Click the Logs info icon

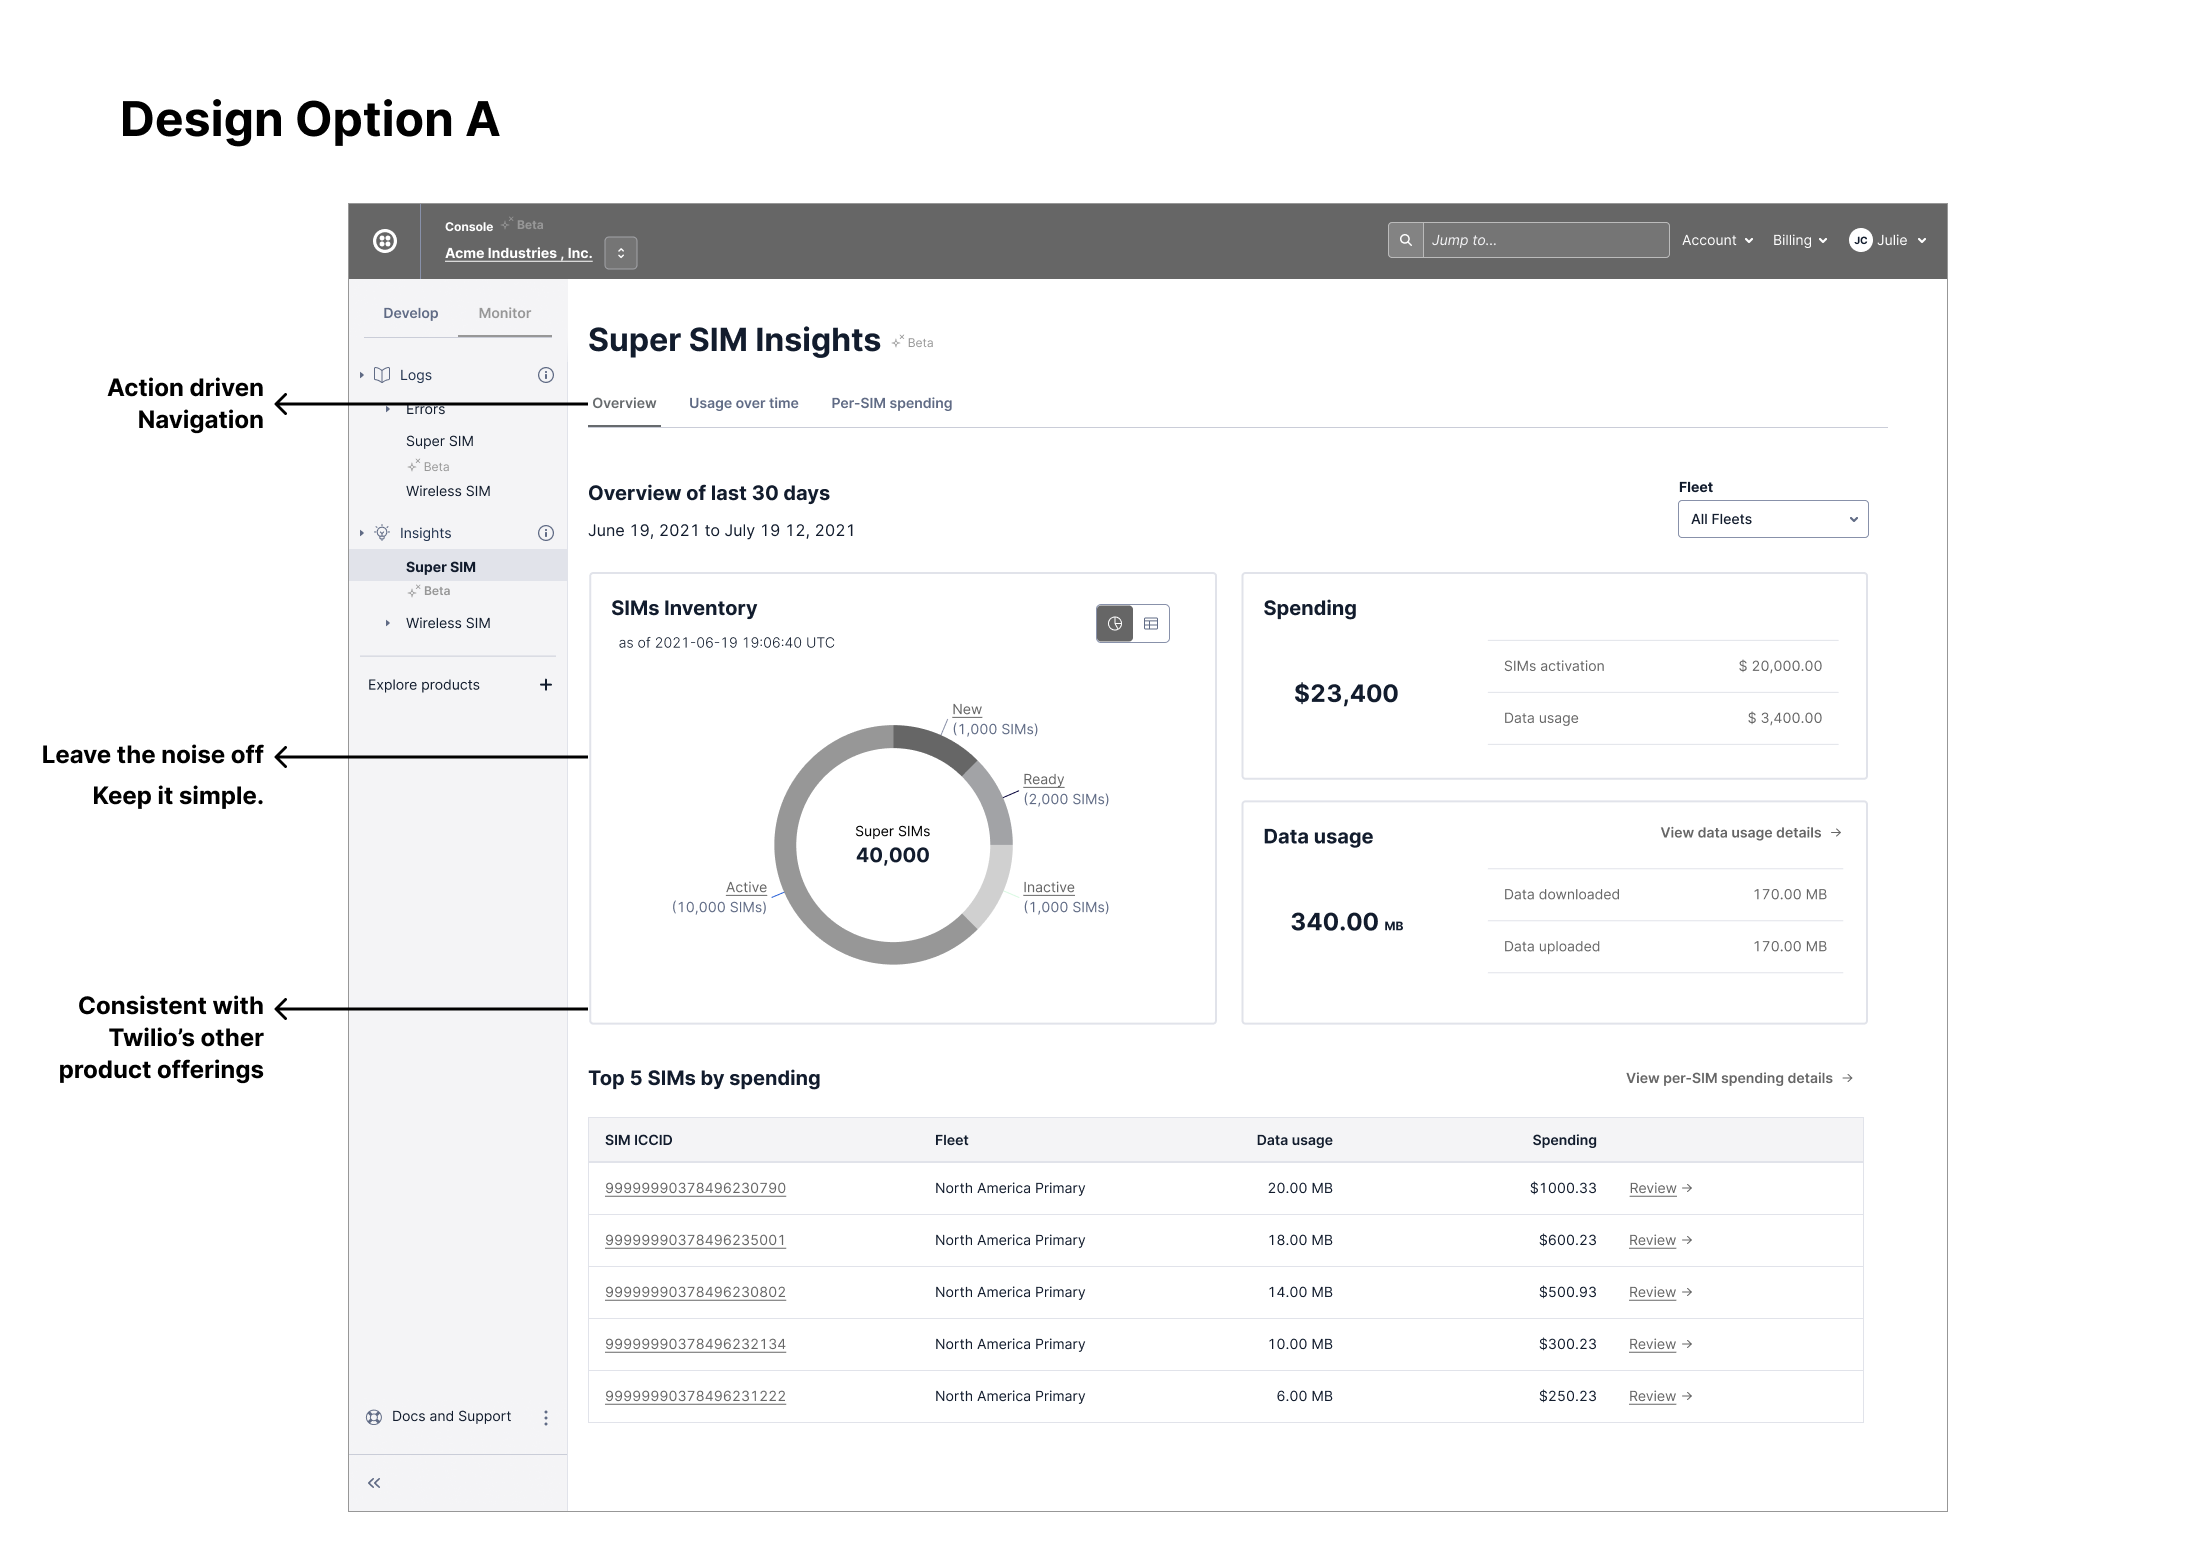click(546, 375)
